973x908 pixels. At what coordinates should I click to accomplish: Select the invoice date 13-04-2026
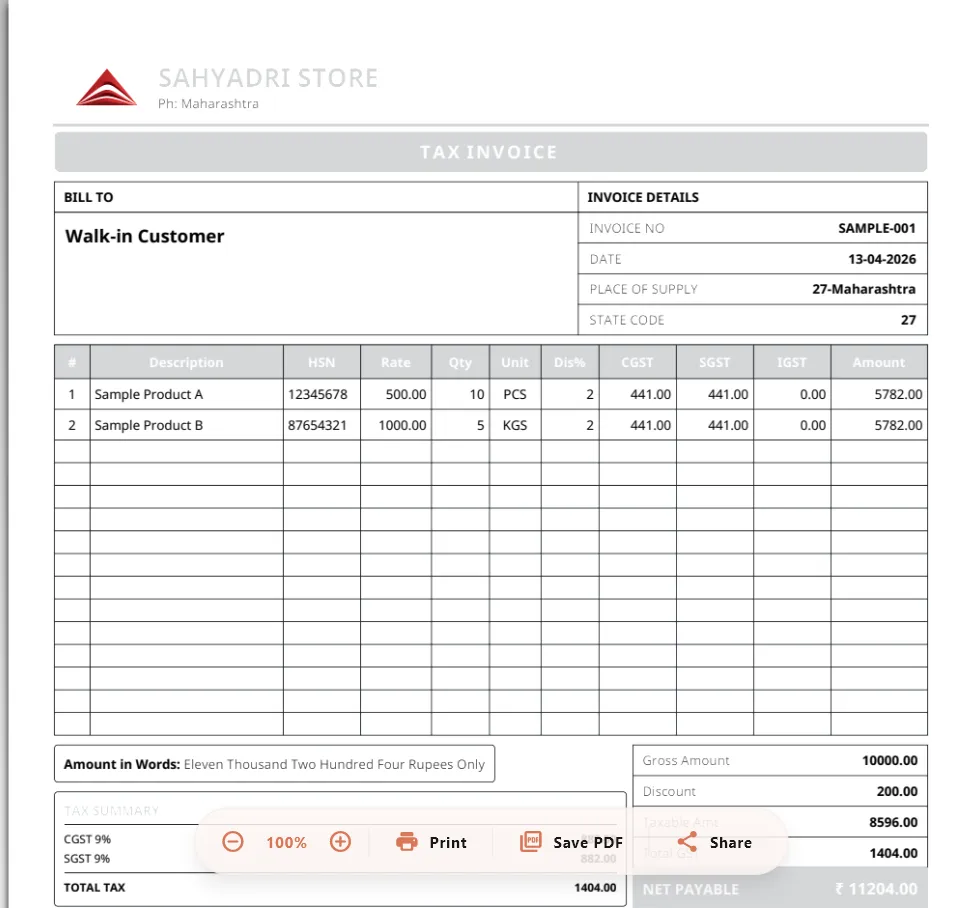(886, 259)
